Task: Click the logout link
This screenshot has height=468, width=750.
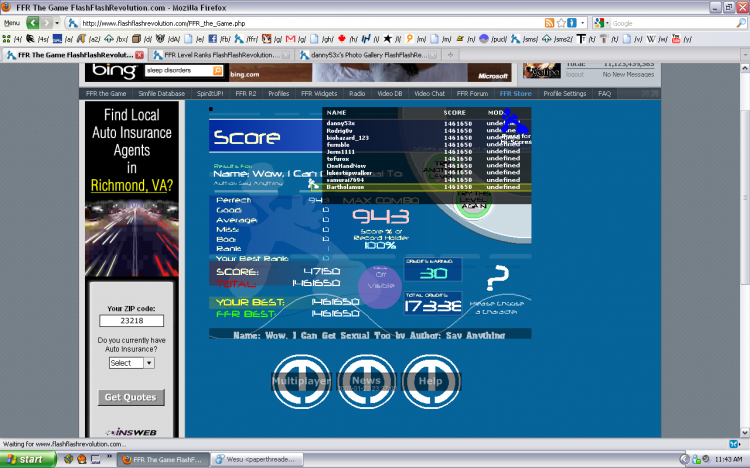Action: (x=574, y=75)
